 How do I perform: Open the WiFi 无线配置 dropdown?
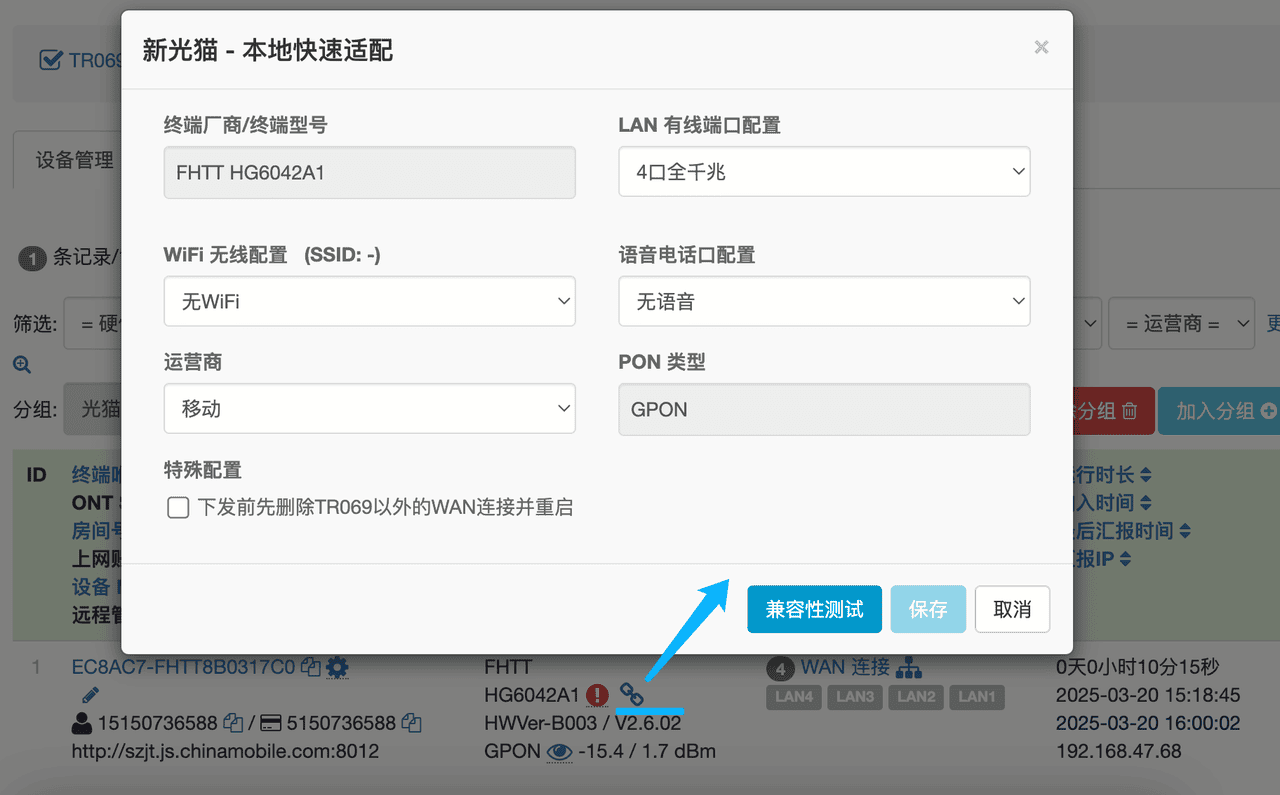369,301
